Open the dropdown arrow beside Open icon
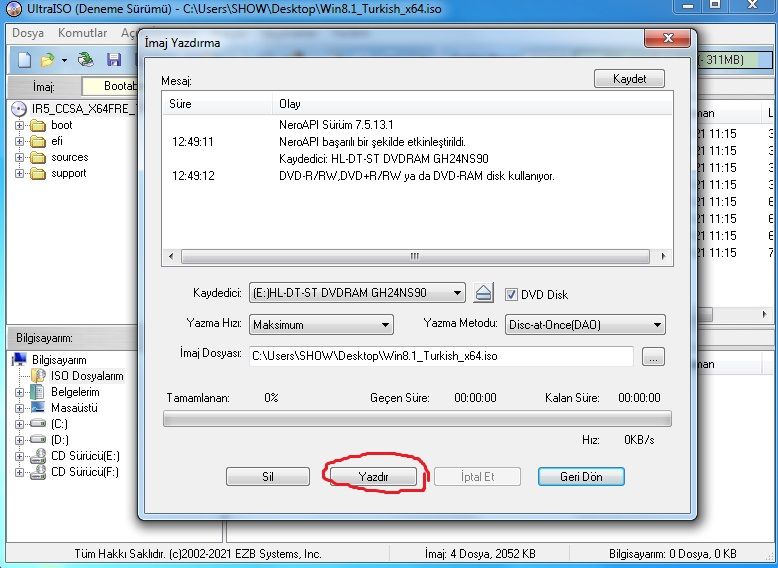This screenshot has width=778, height=568. 65,61
